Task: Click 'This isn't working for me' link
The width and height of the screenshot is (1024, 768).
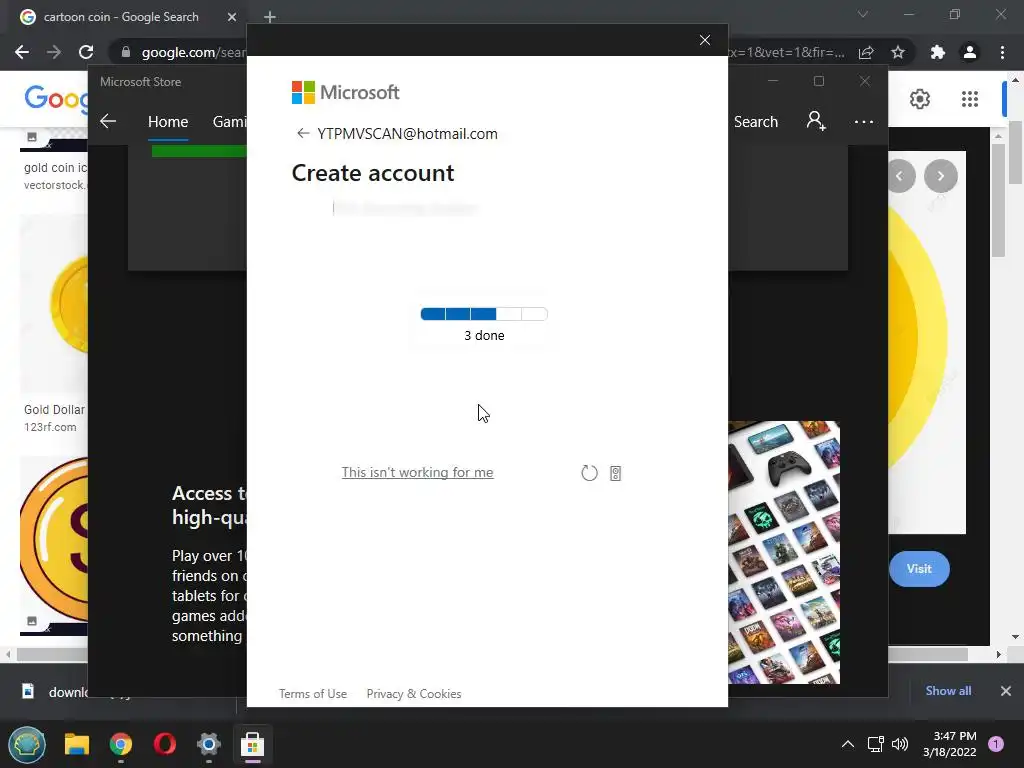Action: pyautogui.click(x=417, y=472)
